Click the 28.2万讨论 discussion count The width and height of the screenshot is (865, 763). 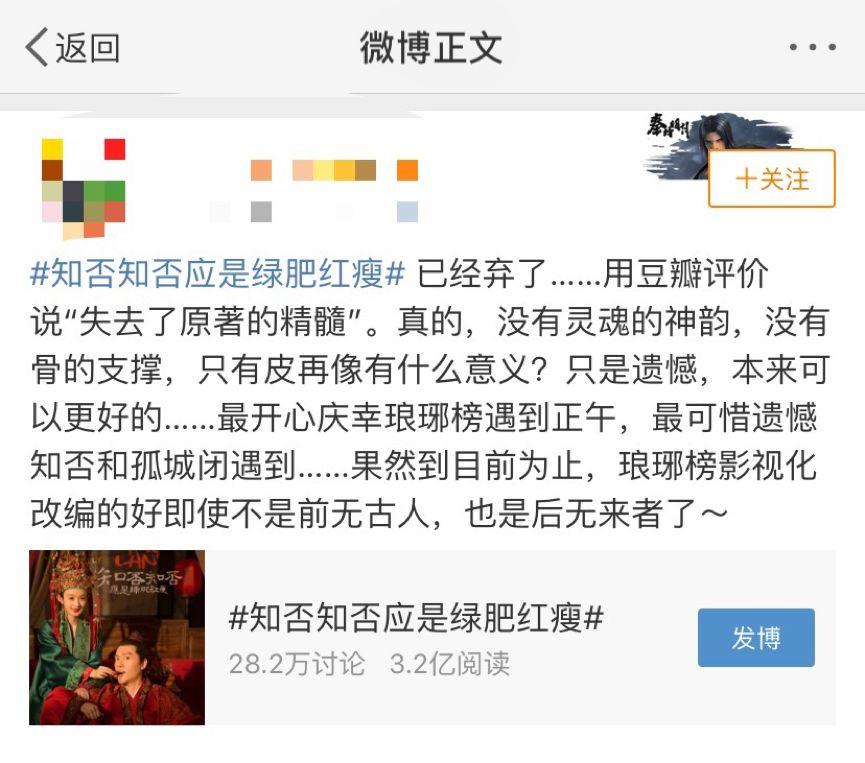(297, 663)
